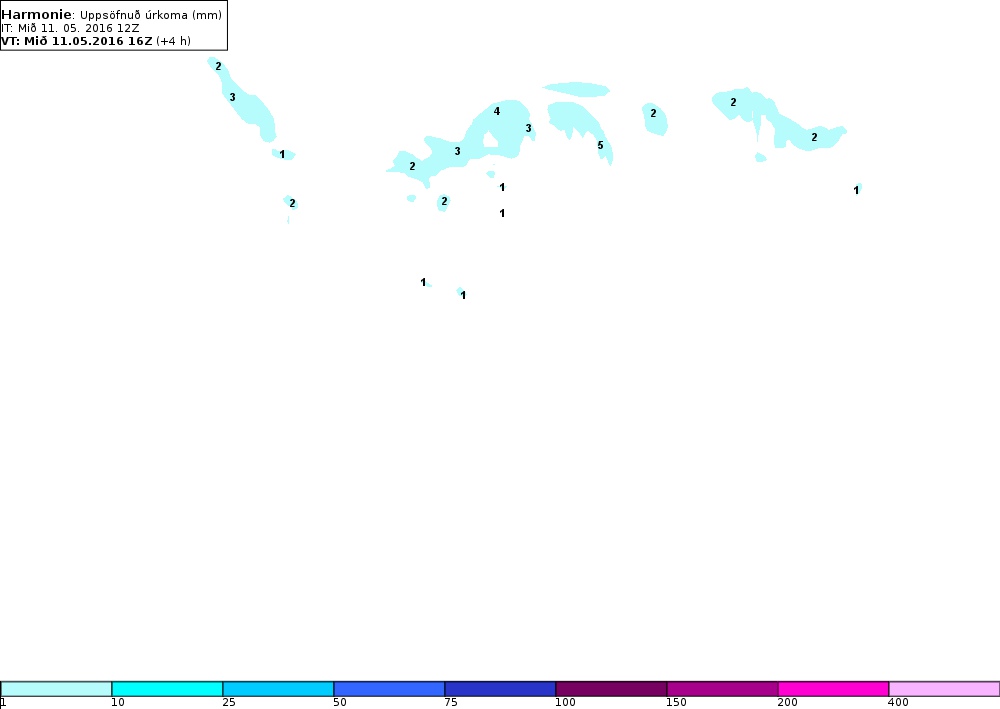Click the legend scale label "200"
The width and height of the screenshot is (1000, 709).
(787, 703)
